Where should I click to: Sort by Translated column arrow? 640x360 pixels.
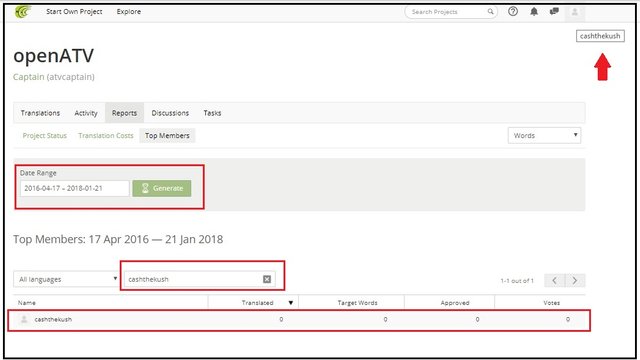[x=291, y=303]
